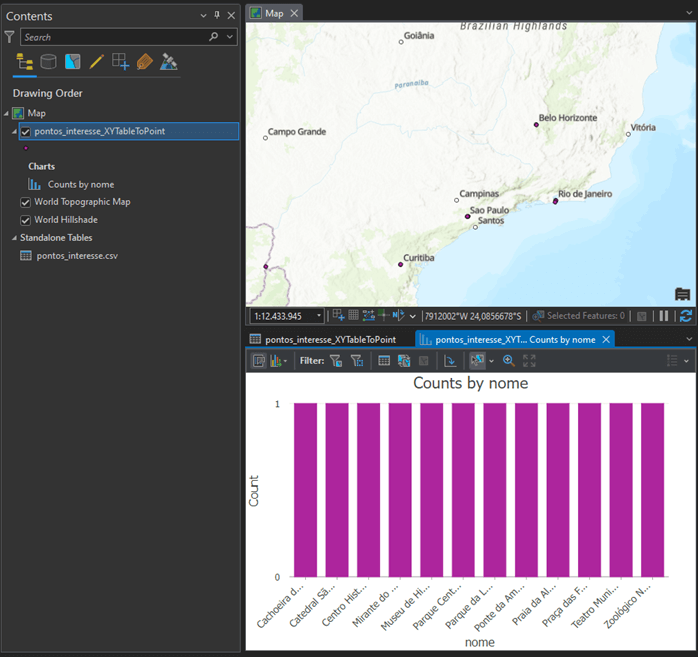The width and height of the screenshot is (698, 657).
Task: Click the chart zoom-in magnifier
Action: pyautogui.click(x=508, y=360)
